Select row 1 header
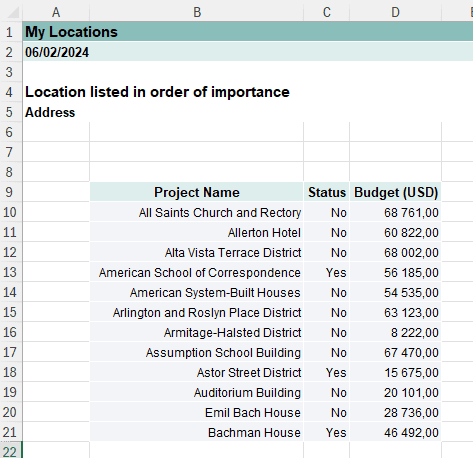 [10, 32]
